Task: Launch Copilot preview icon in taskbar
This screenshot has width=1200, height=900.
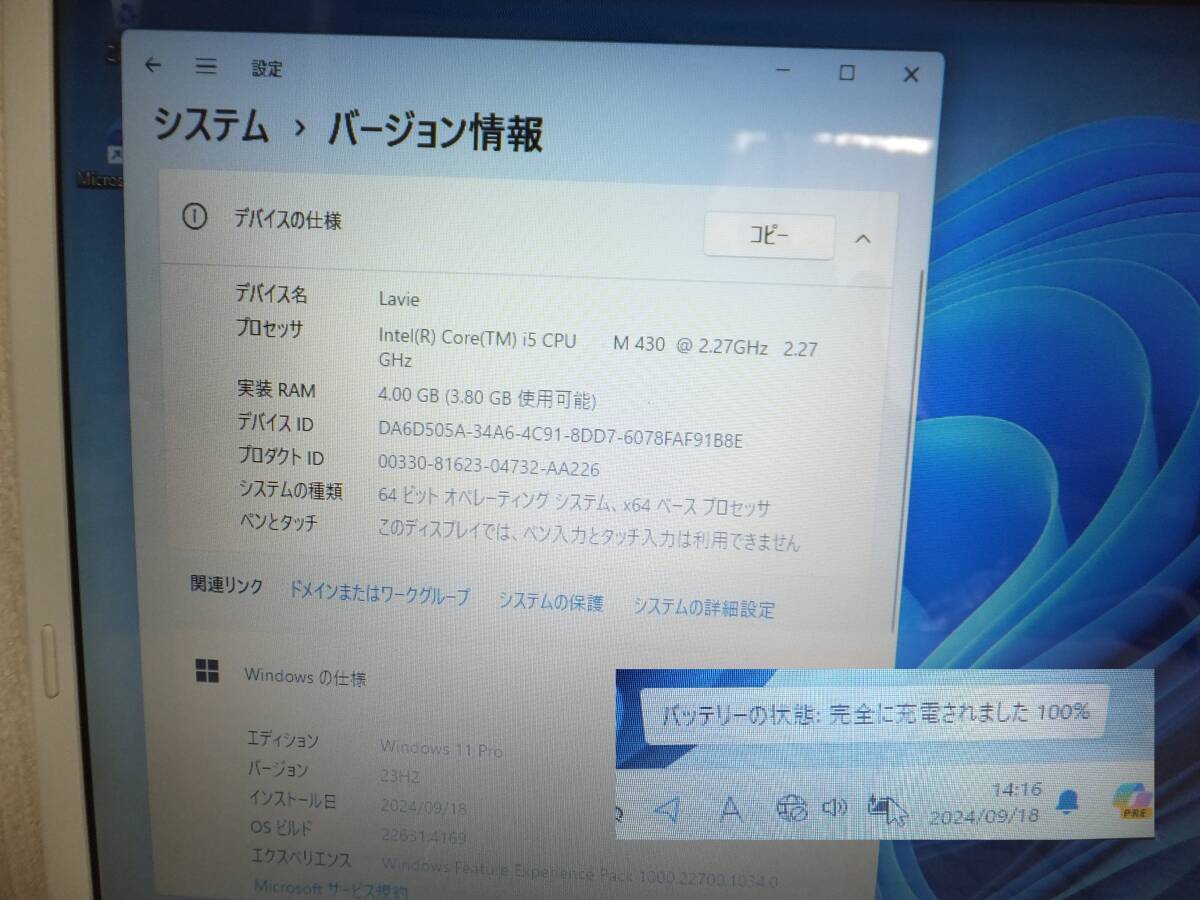Action: click(1134, 800)
